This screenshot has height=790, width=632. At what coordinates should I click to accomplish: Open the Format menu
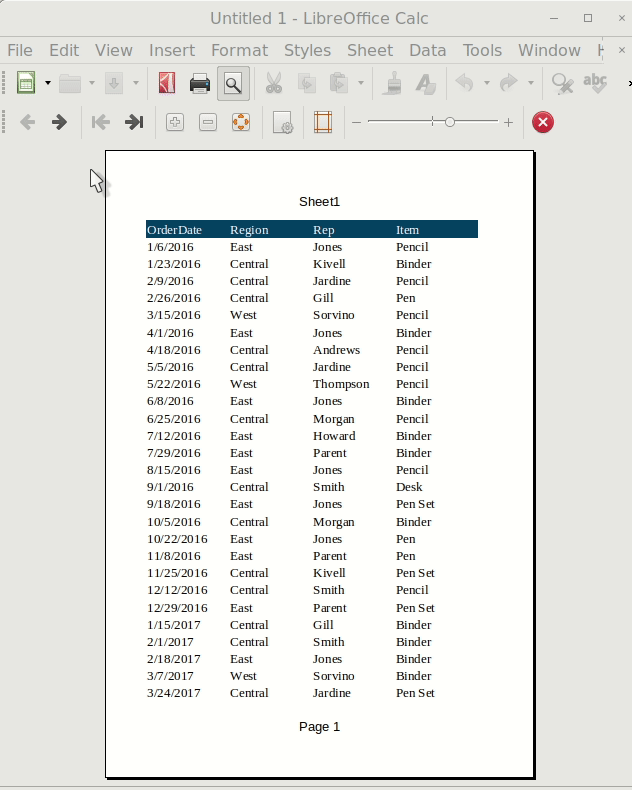[x=239, y=50]
